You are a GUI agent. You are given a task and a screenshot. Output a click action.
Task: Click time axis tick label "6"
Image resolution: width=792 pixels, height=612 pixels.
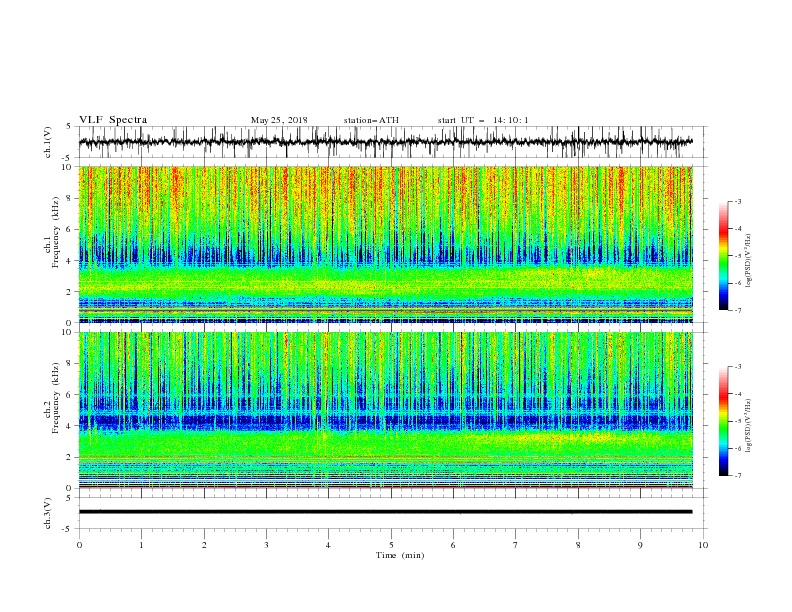pos(453,545)
